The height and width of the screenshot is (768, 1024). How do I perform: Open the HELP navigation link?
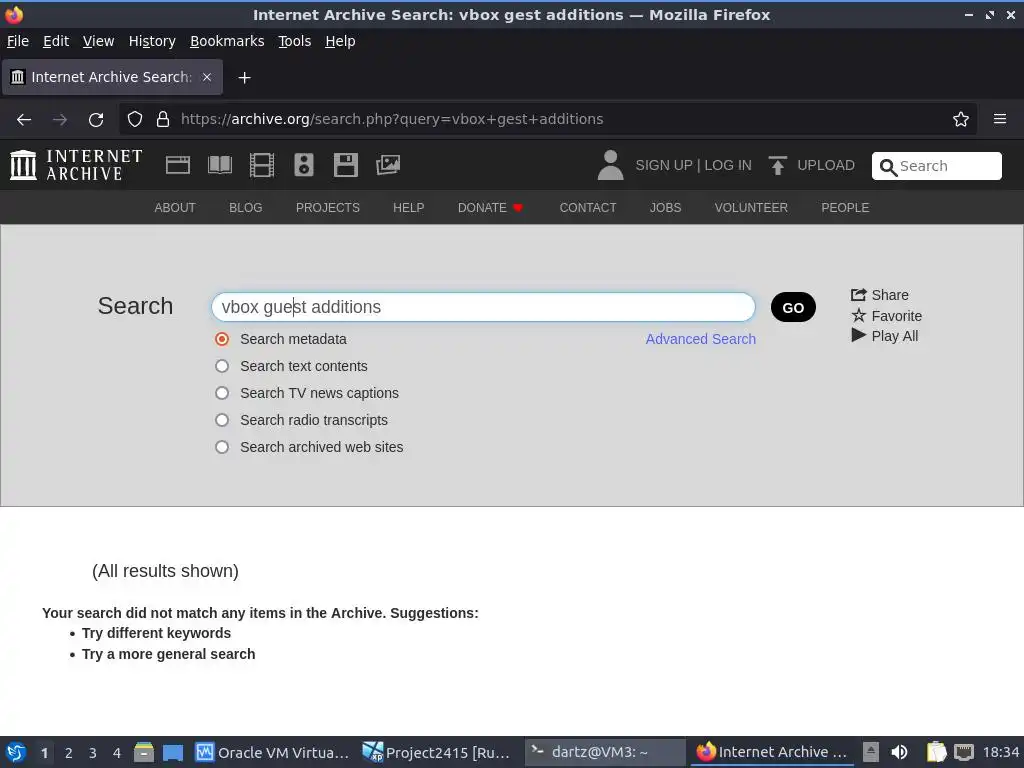[x=409, y=208]
